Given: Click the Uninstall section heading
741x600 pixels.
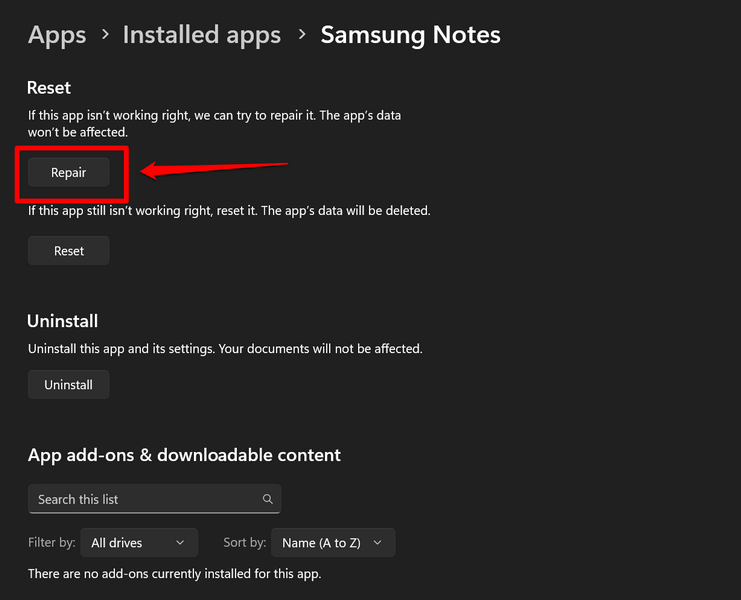Looking at the screenshot, I should (x=62, y=321).
